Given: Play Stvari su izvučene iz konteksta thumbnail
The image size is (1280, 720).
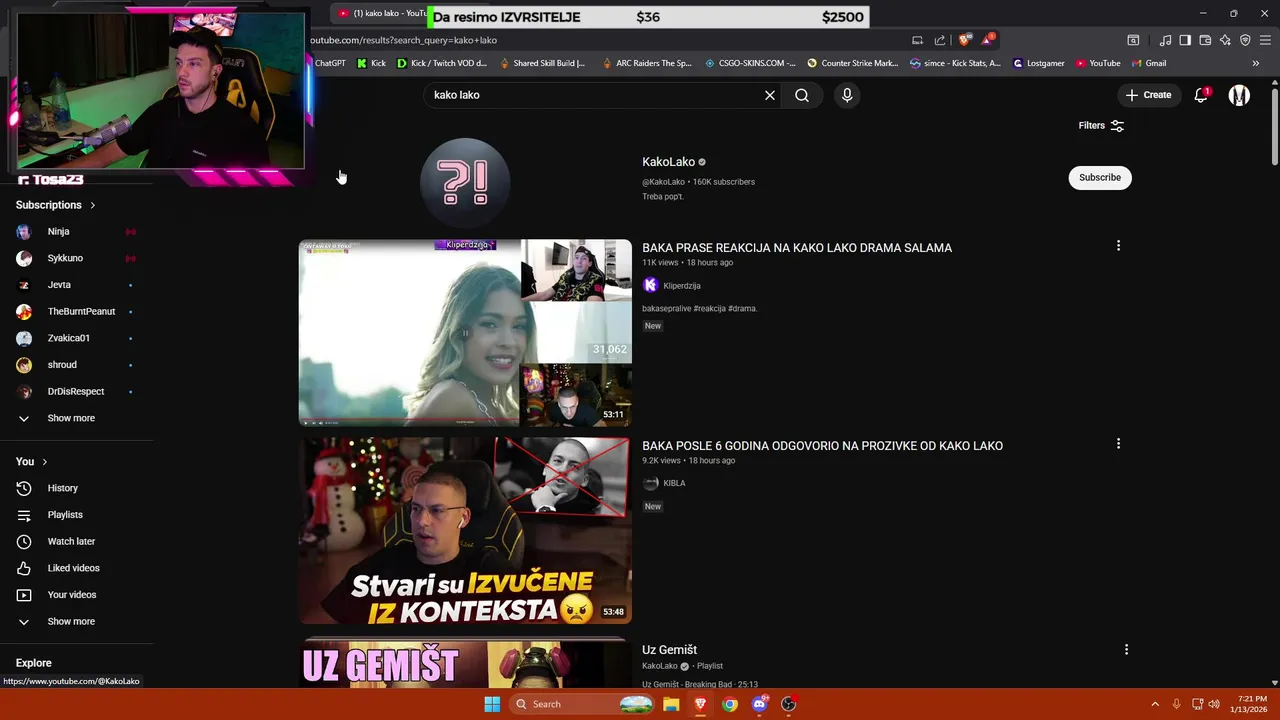Looking at the screenshot, I should point(465,530).
